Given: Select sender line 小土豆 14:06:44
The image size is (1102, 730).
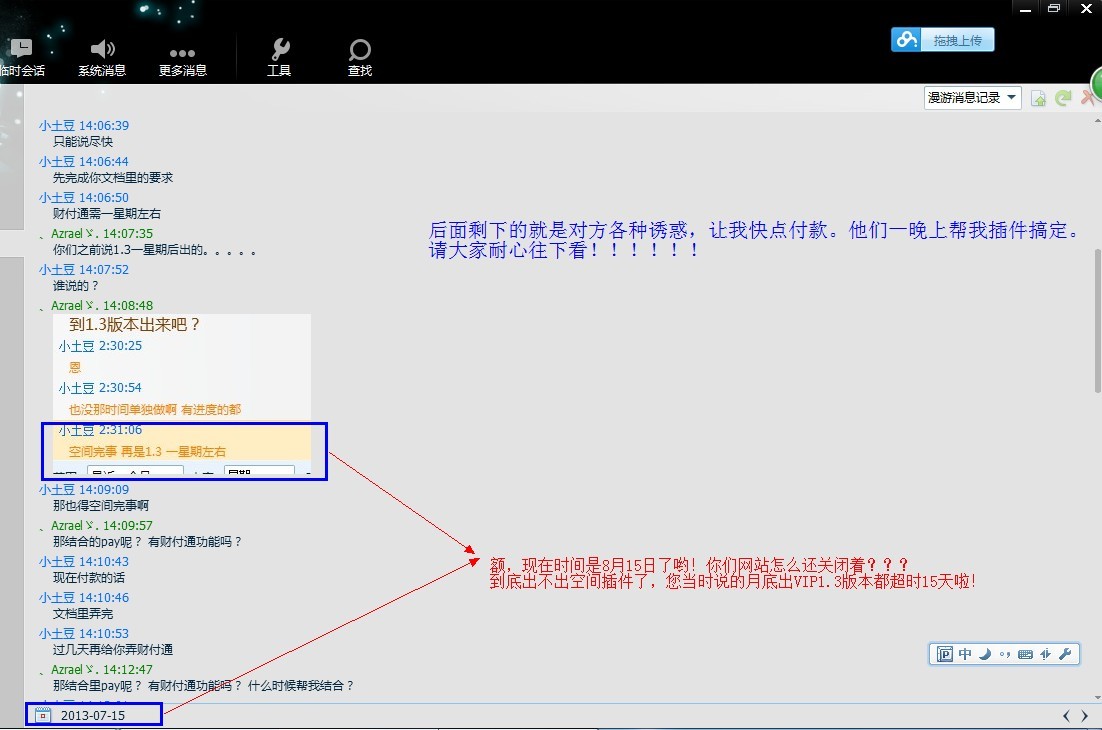Looking at the screenshot, I should [x=84, y=162].
